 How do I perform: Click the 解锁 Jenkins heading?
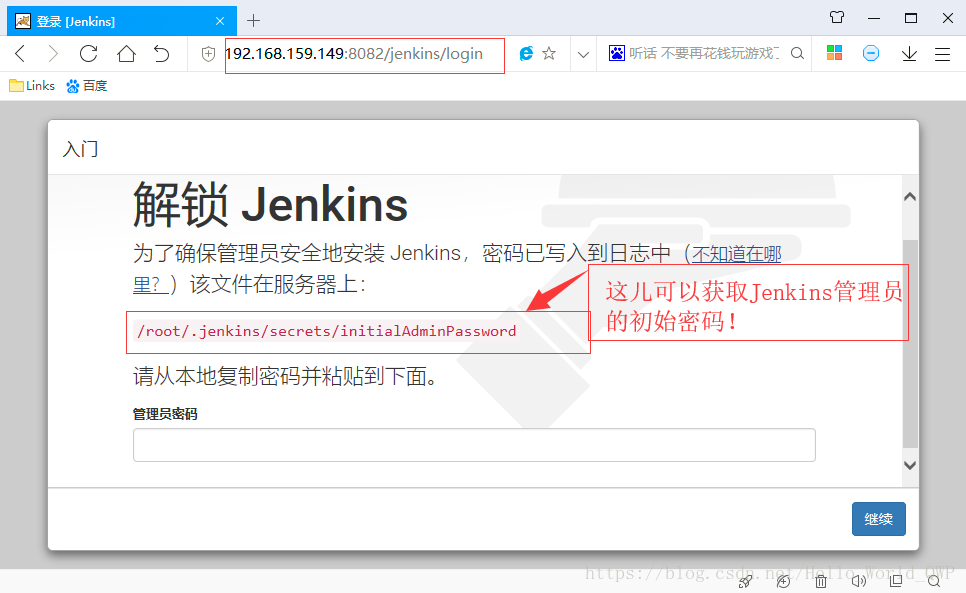coord(270,204)
